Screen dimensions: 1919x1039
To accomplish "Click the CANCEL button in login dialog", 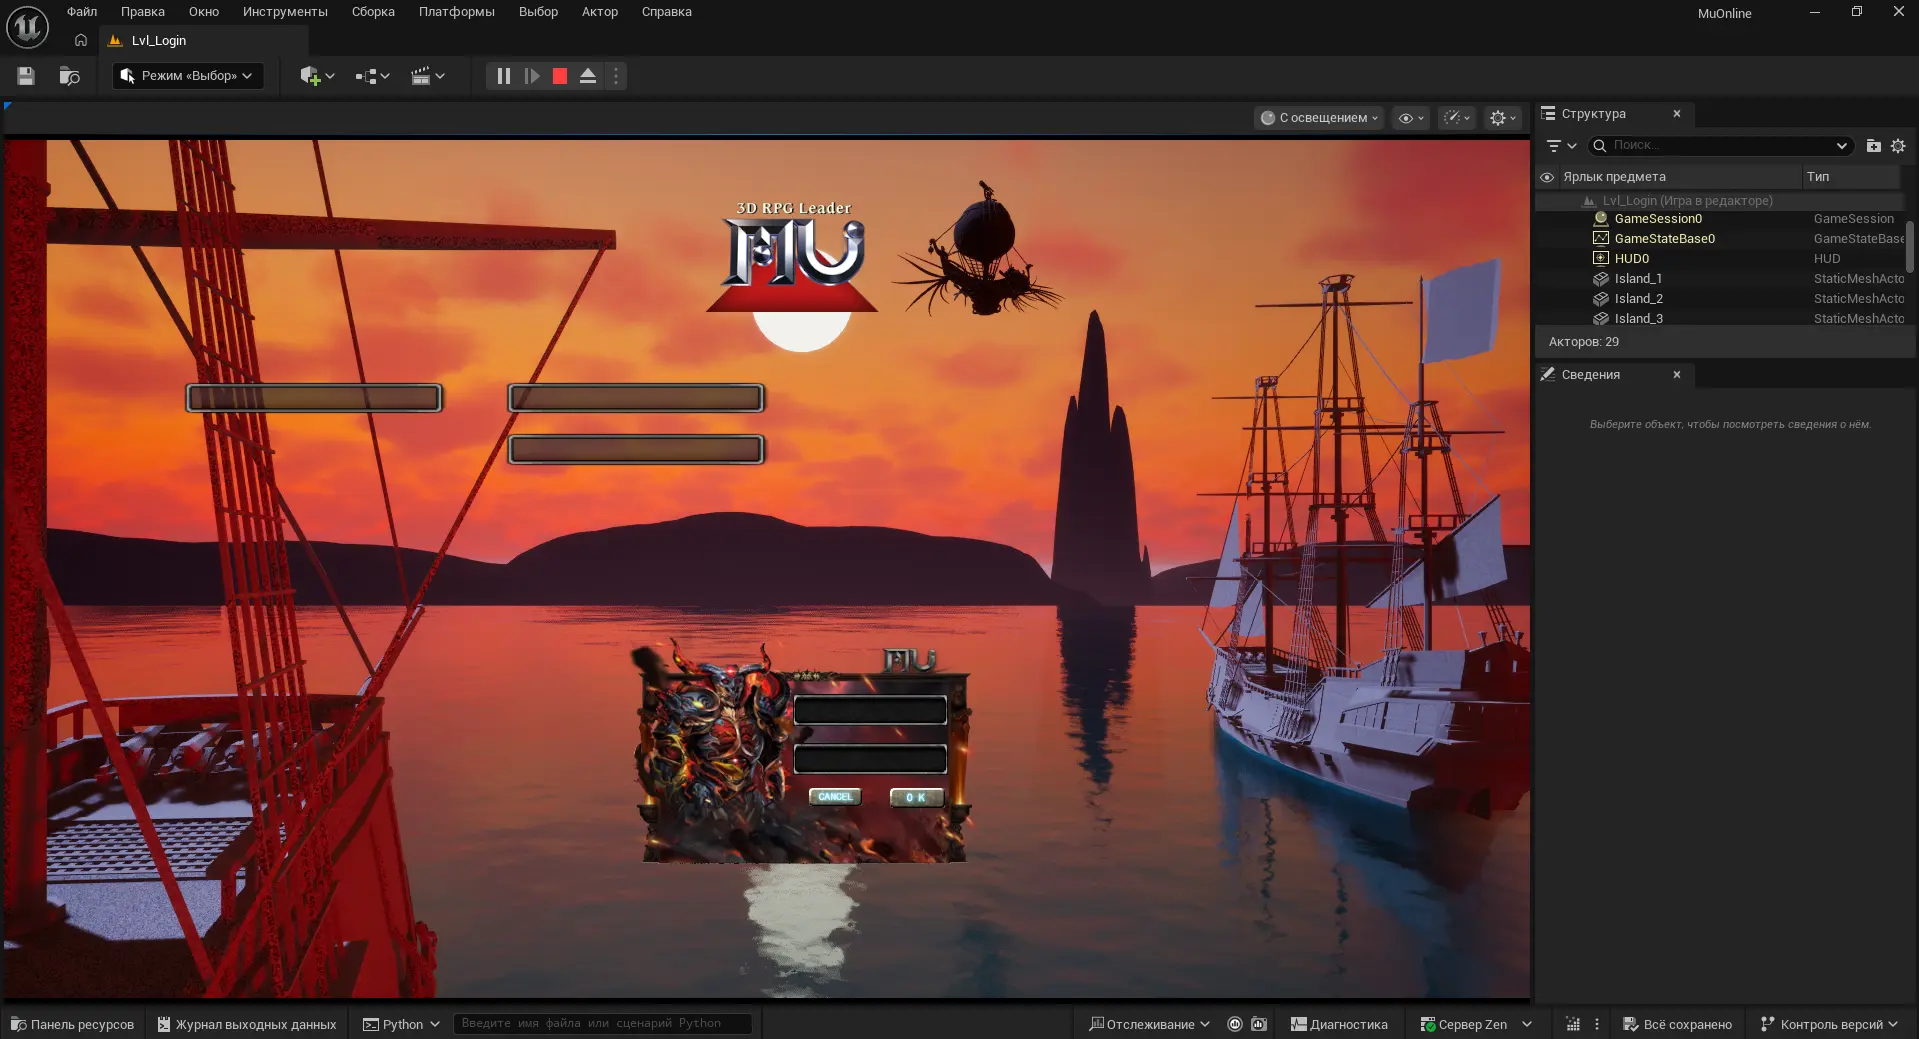I will 835,797.
